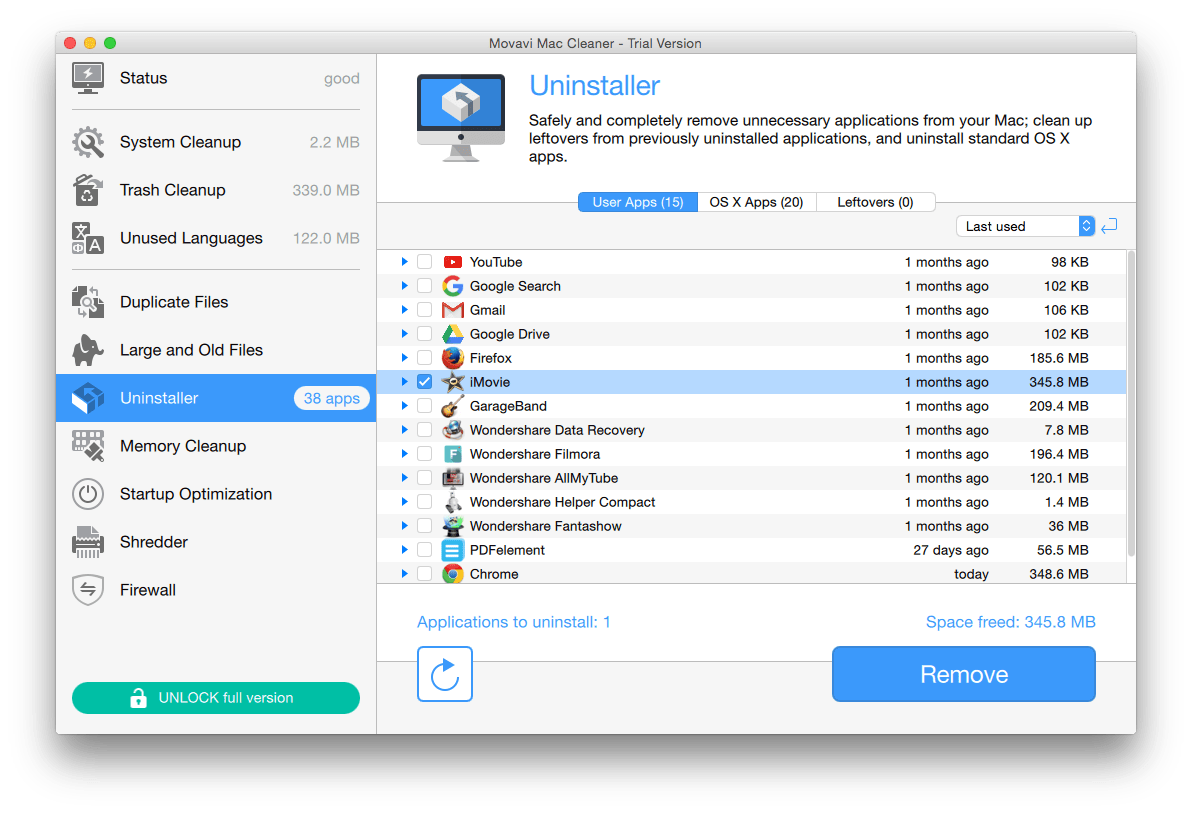Click the Wondershare Data Recovery icon
The width and height of the screenshot is (1192, 814).
point(452,430)
